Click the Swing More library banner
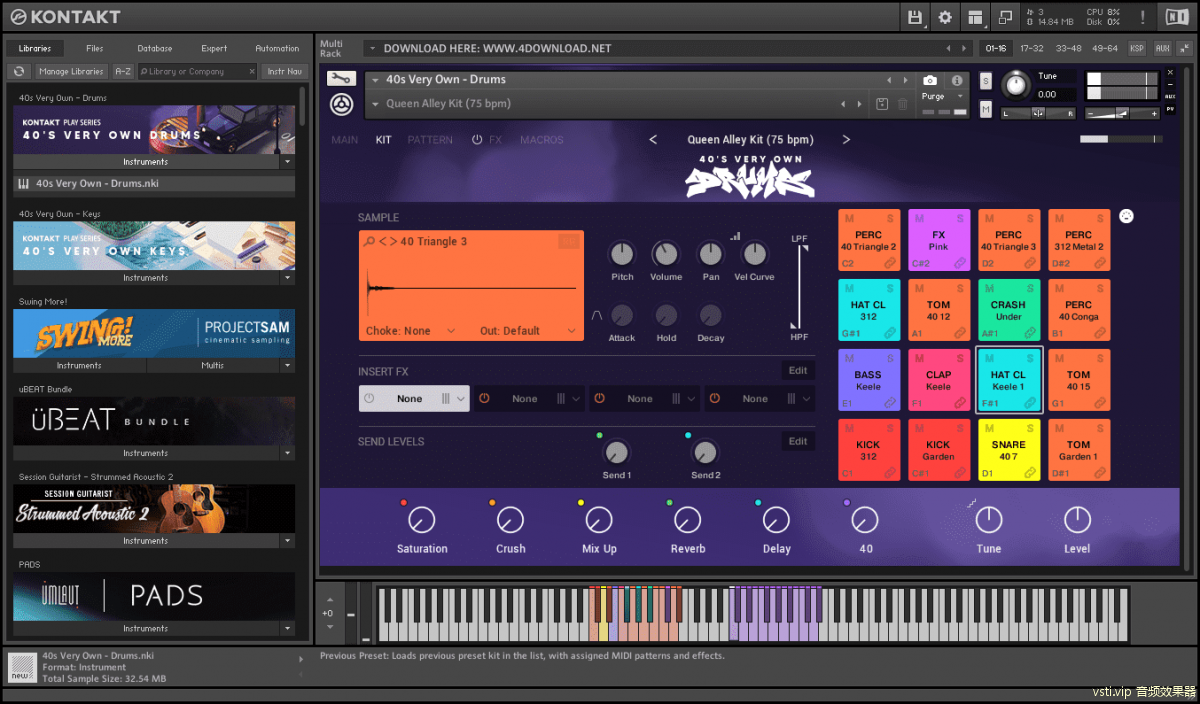Viewport: 1200px width, 704px height. tap(154, 333)
